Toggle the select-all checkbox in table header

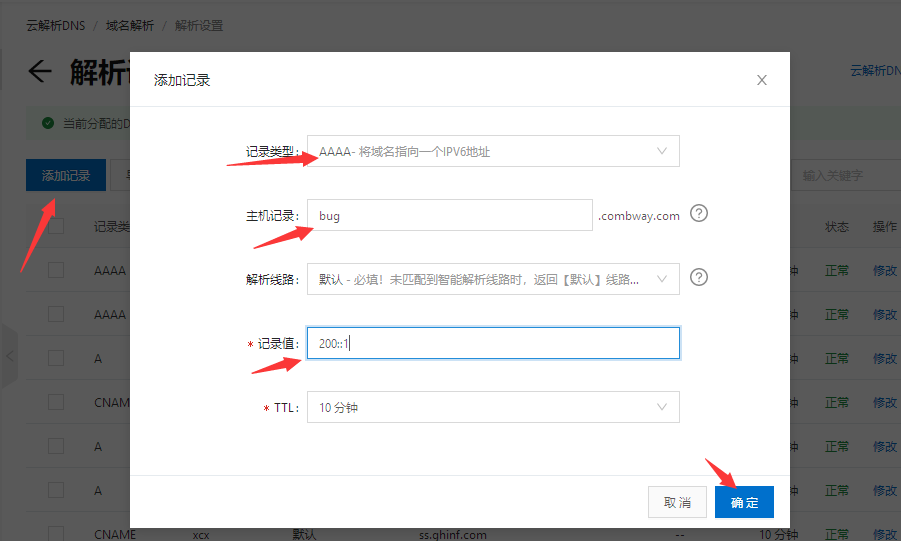56,227
